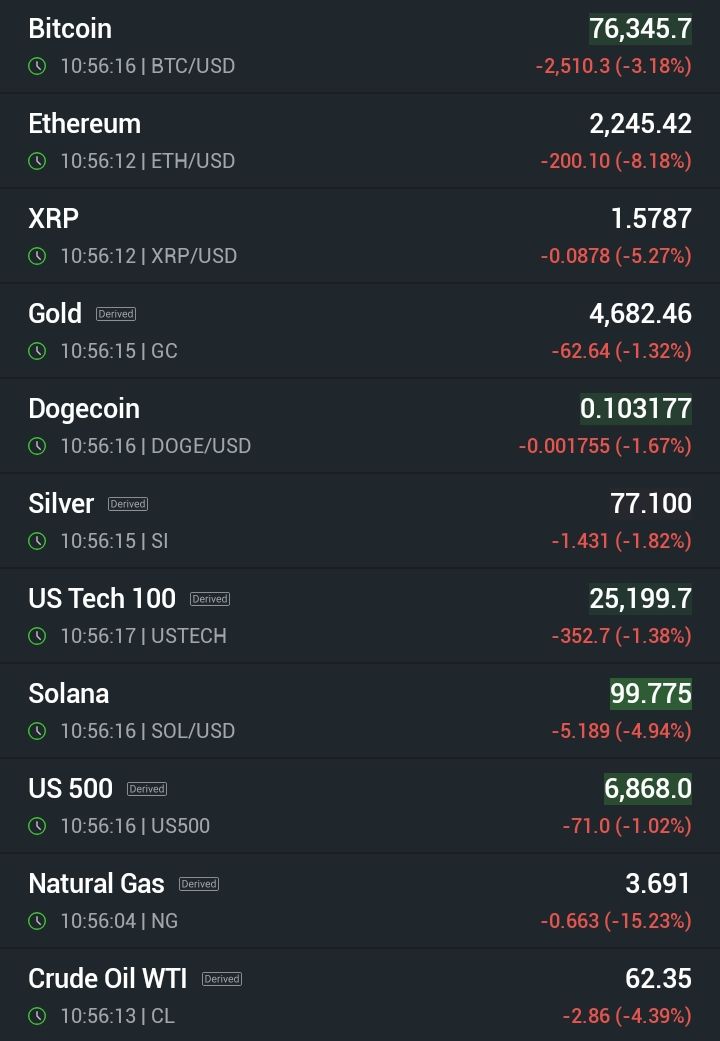
Task: Click the Dogecoin price 0.103177
Action: (636, 409)
